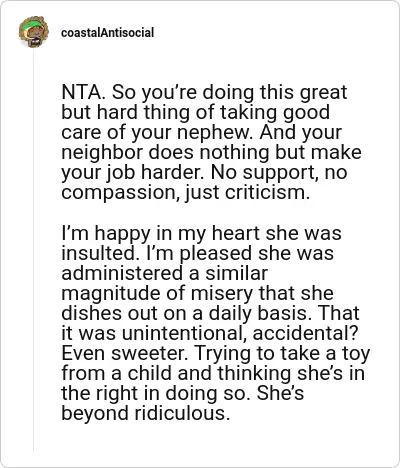Click the phrase "magnitude of misery"
The height and width of the screenshot is (468, 400).
point(157,294)
